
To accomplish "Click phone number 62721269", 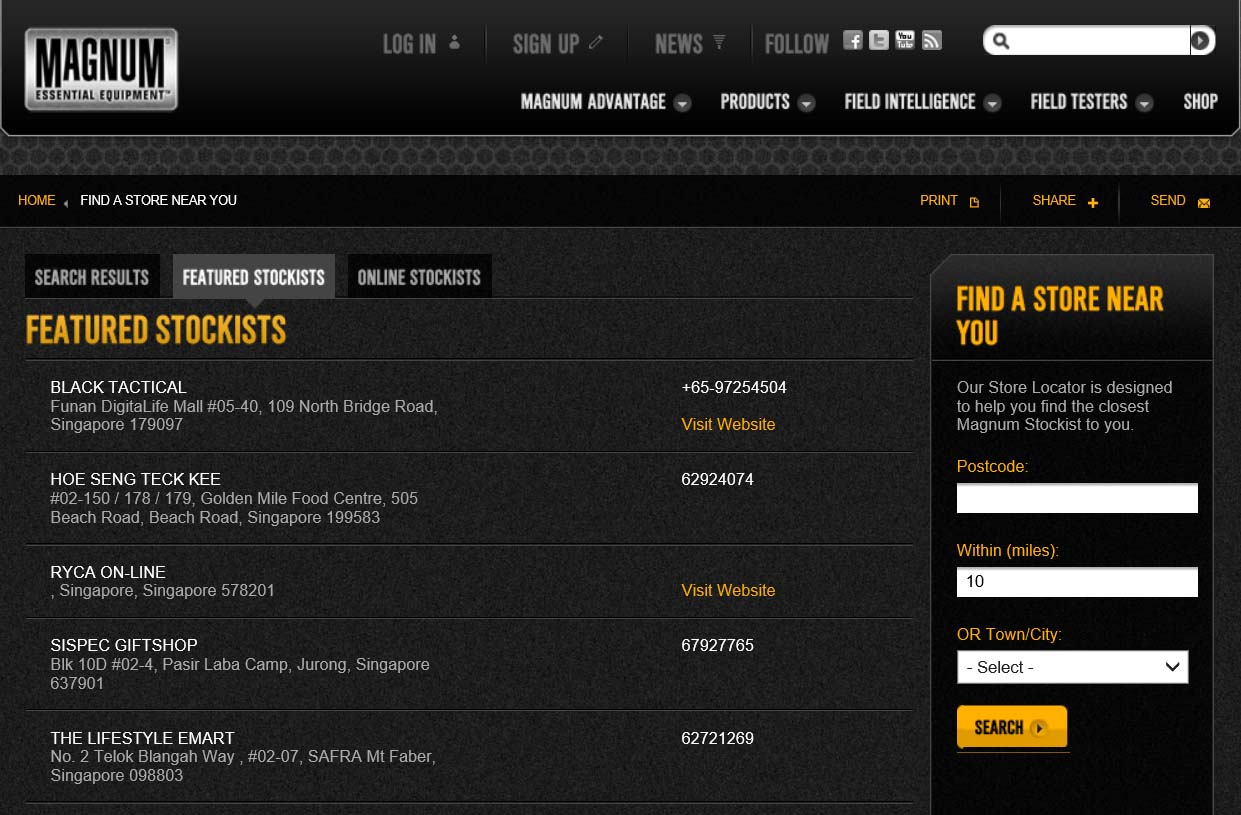I will [x=717, y=738].
